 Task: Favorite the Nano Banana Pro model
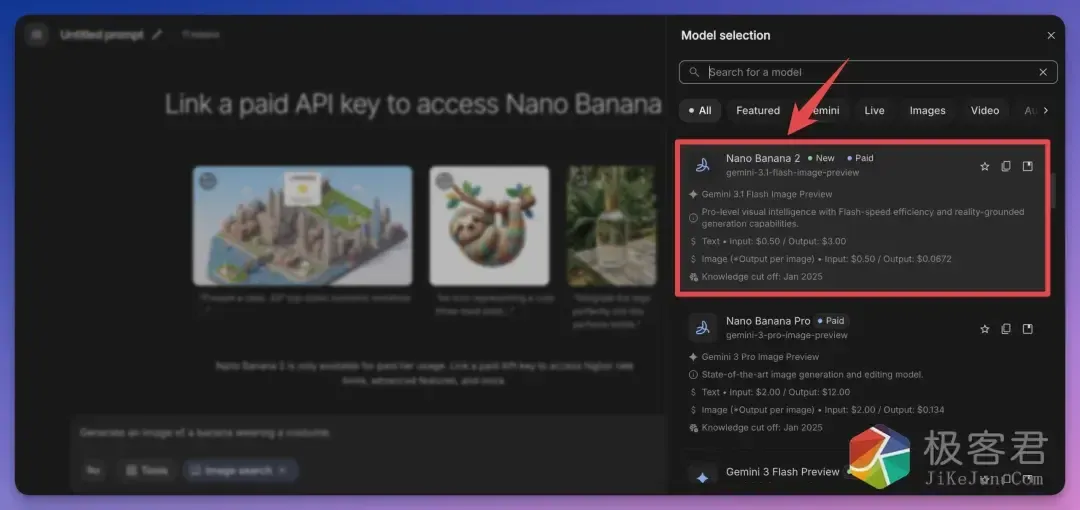pyautogui.click(x=985, y=329)
